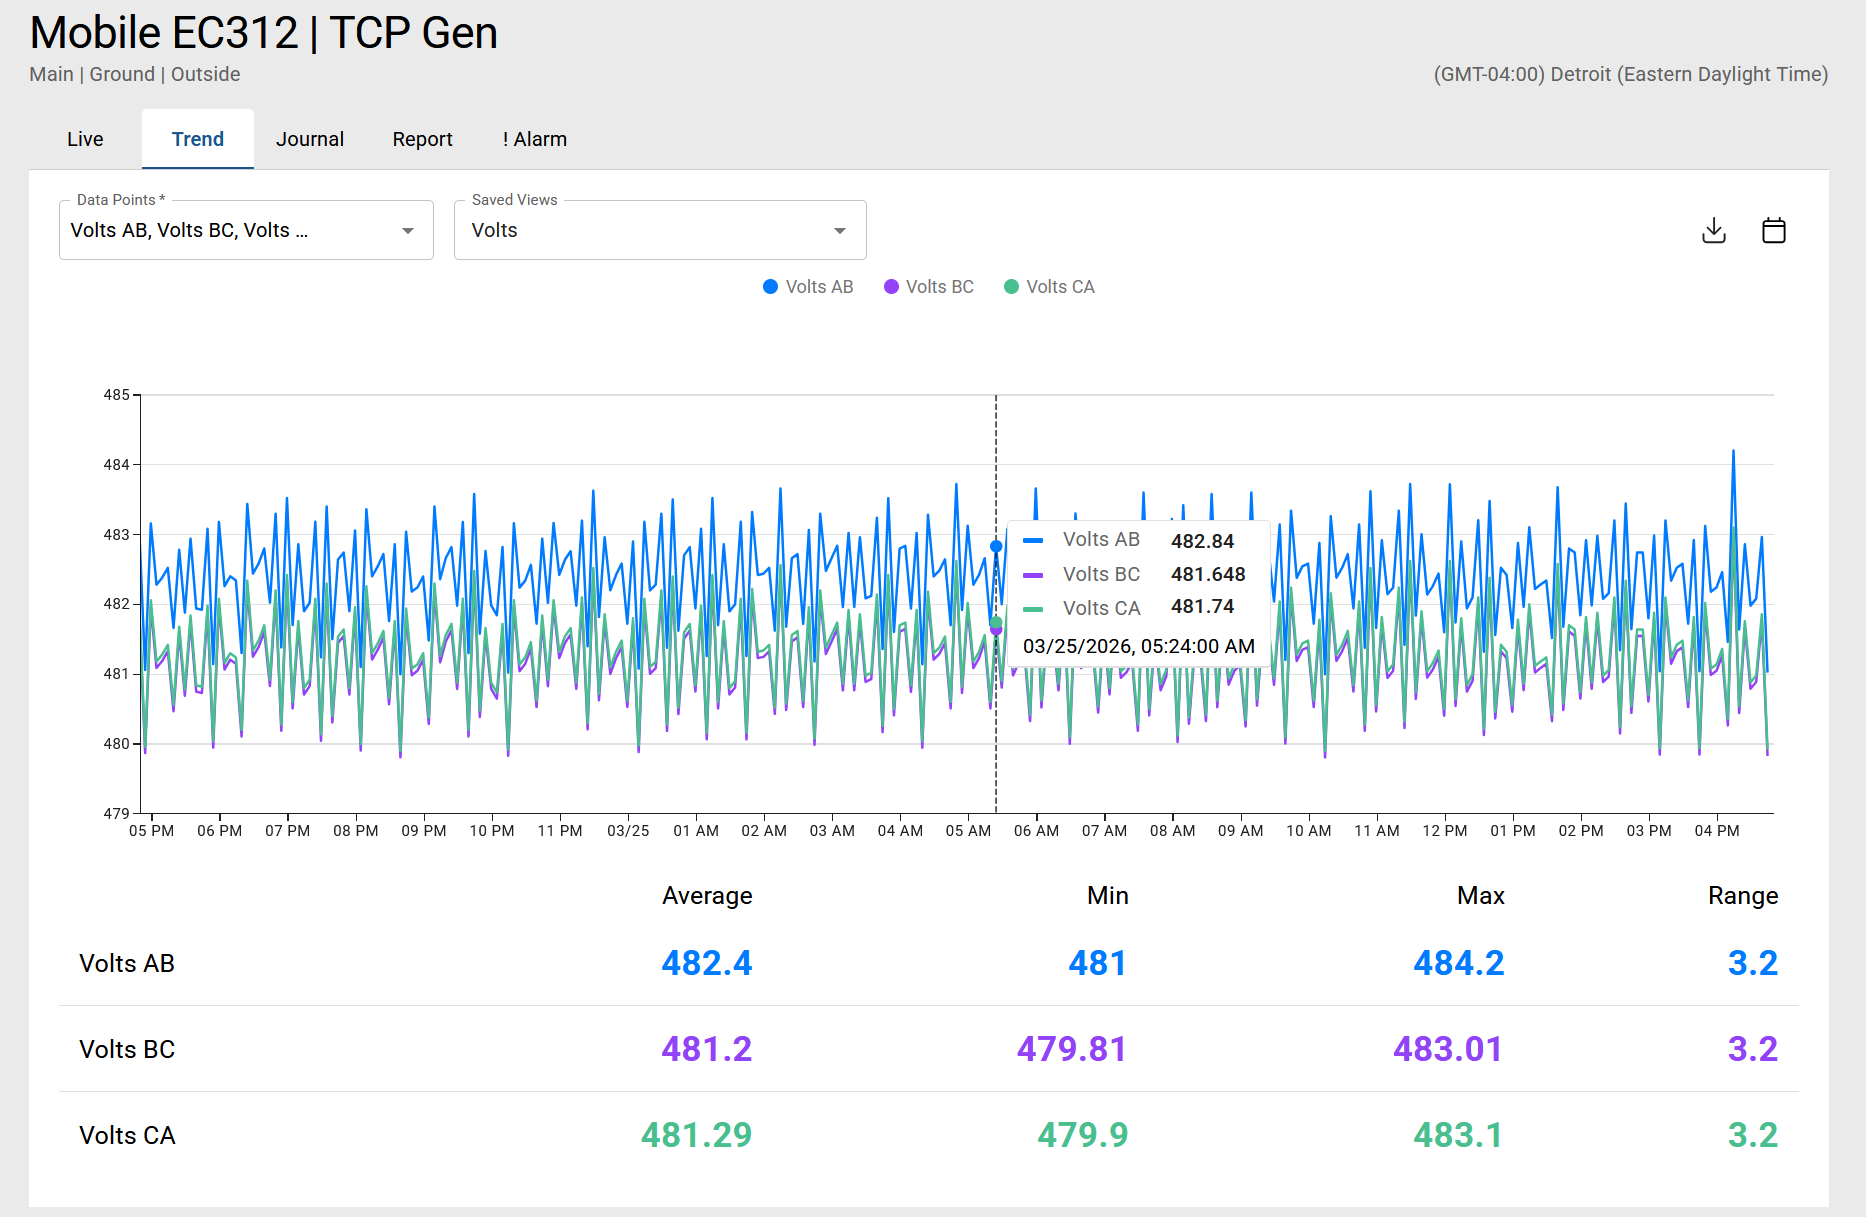Click the Volts CA min value 479.9

pyautogui.click(x=1082, y=1135)
